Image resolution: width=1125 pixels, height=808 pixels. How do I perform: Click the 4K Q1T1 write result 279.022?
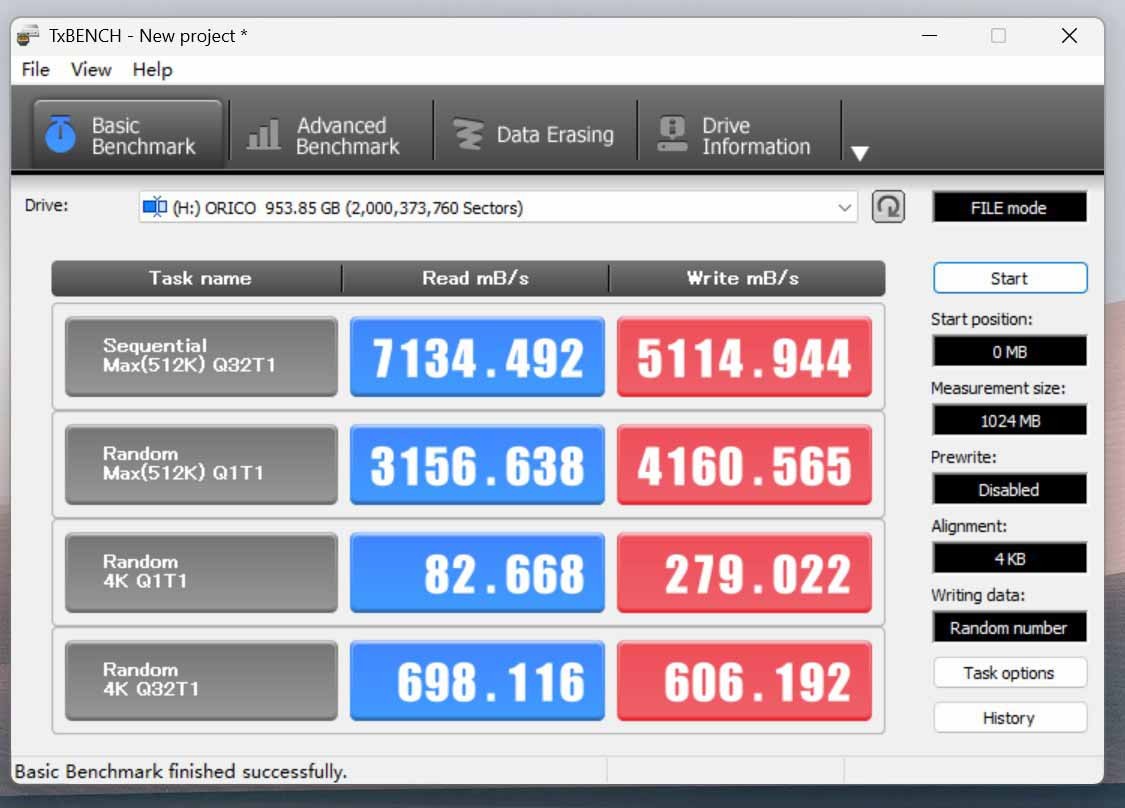tap(744, 572)
